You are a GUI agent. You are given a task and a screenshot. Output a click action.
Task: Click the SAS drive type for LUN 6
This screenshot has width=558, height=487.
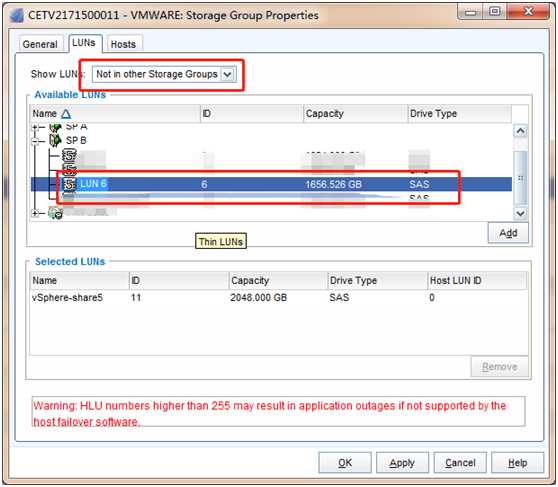coord(419,184)
